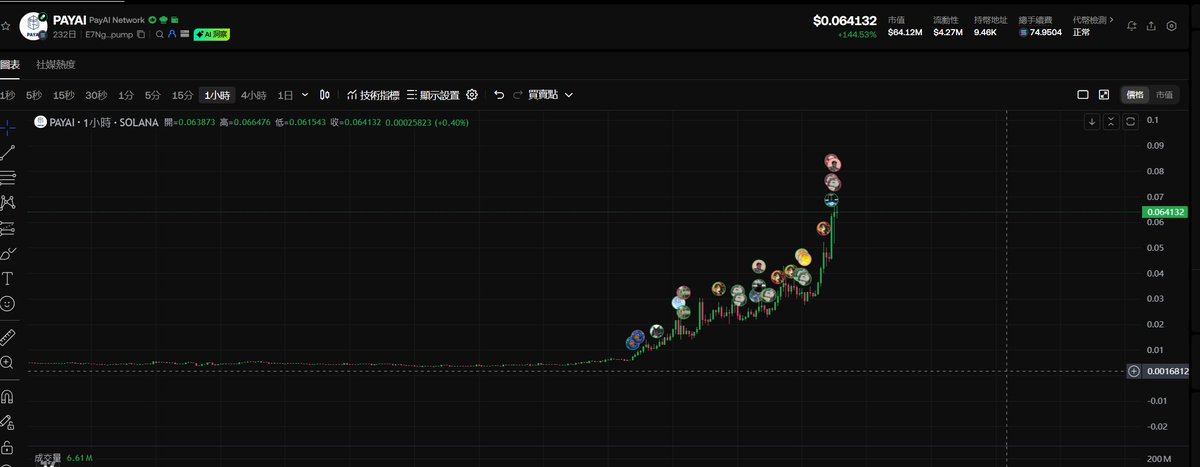Open 技術指標 technical indicators
Image resolution: width=1200 pixels, height=467 pixels.
point(373,95)
